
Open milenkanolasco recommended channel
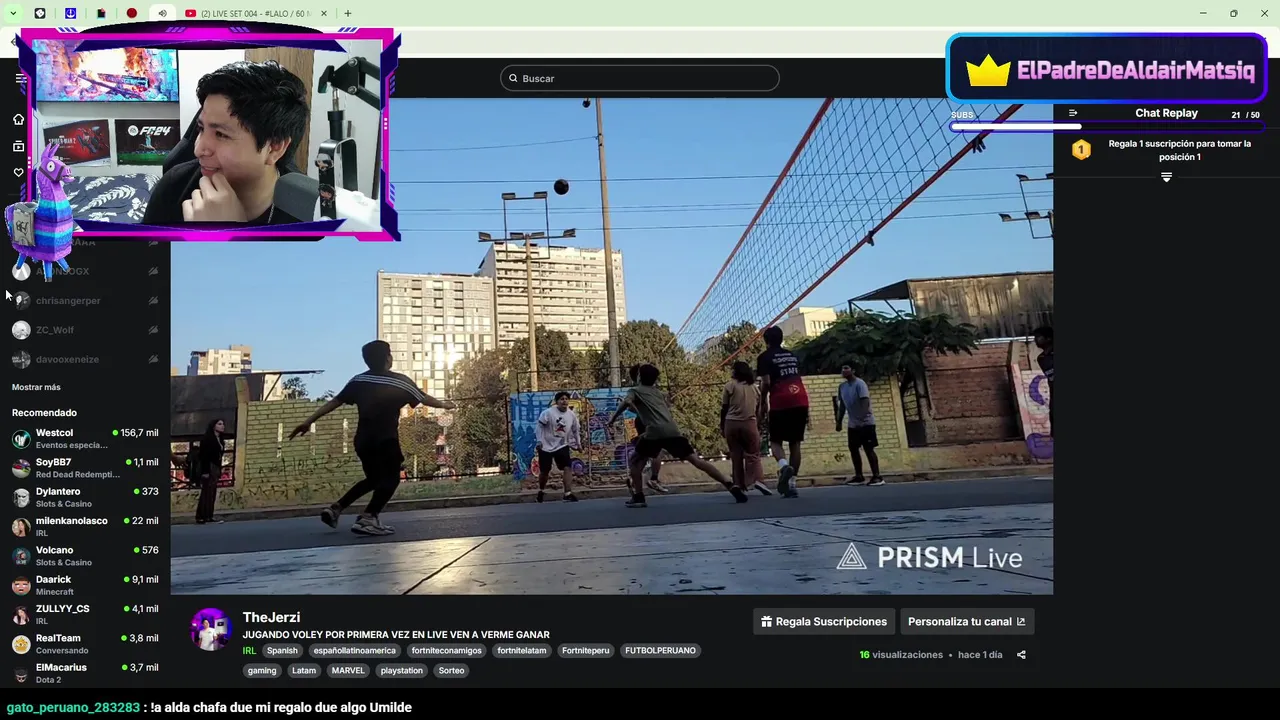85,527
